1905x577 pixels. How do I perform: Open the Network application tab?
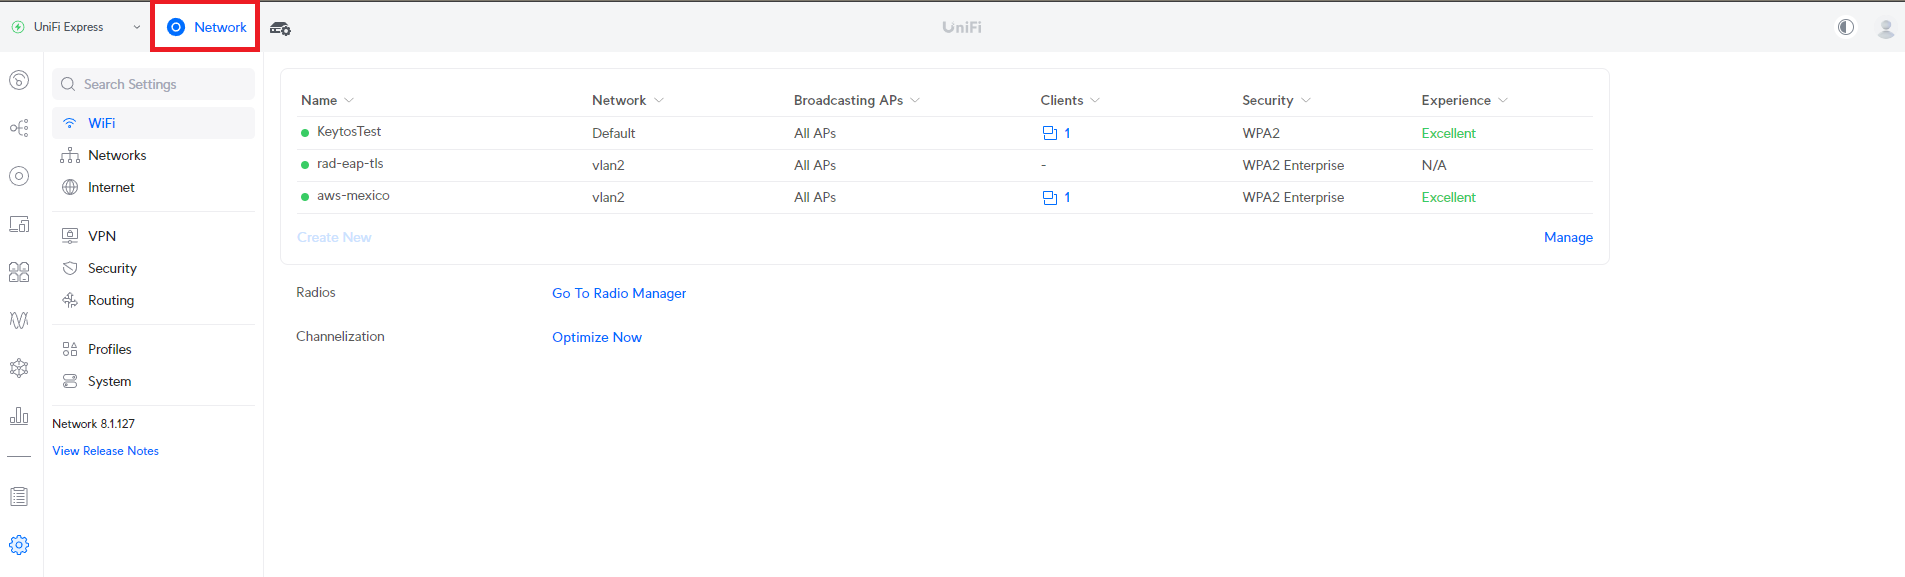207,27
